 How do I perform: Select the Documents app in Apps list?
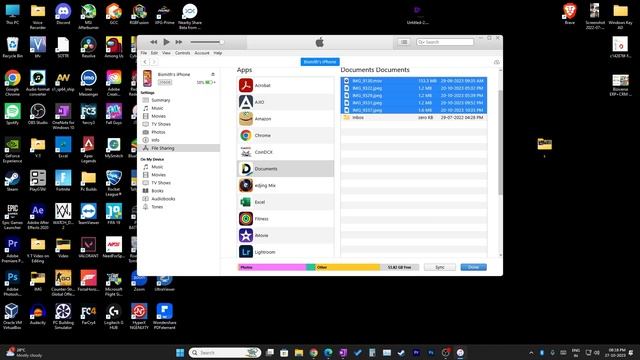click(x=285, y=169)
